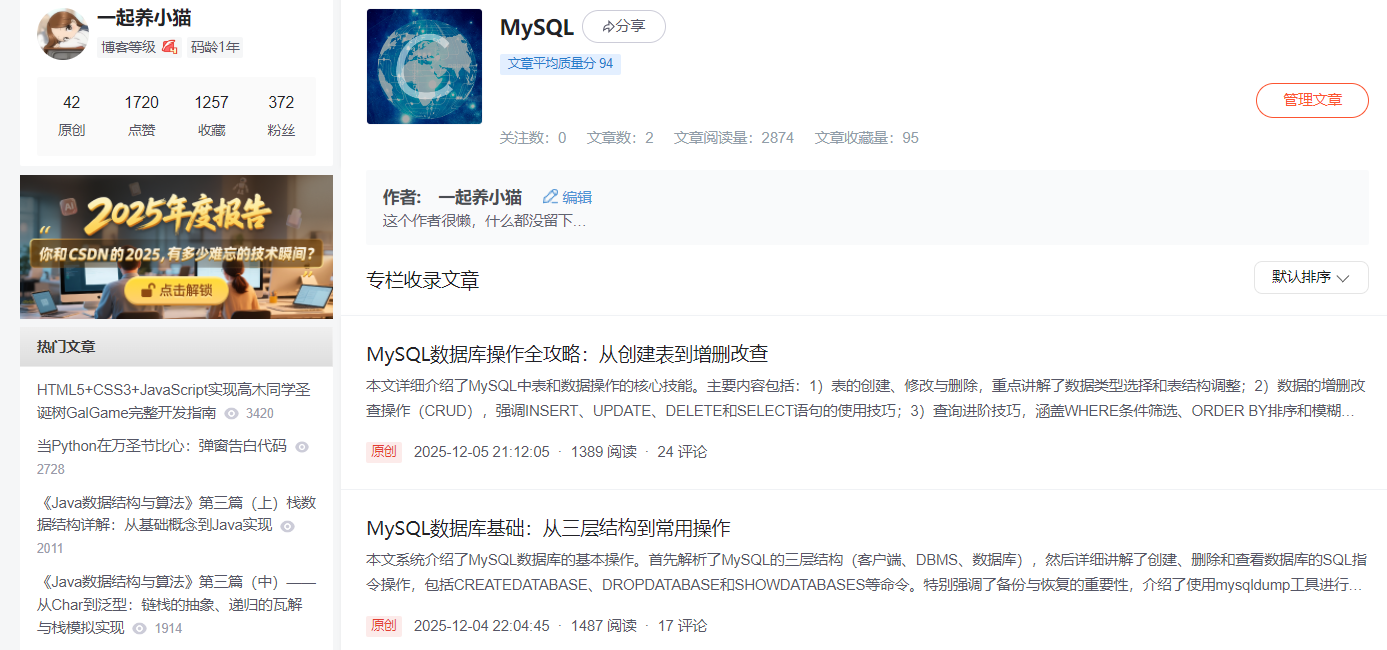Click the eye icon on the 弹窗告白代码 line

coord(302,447)
